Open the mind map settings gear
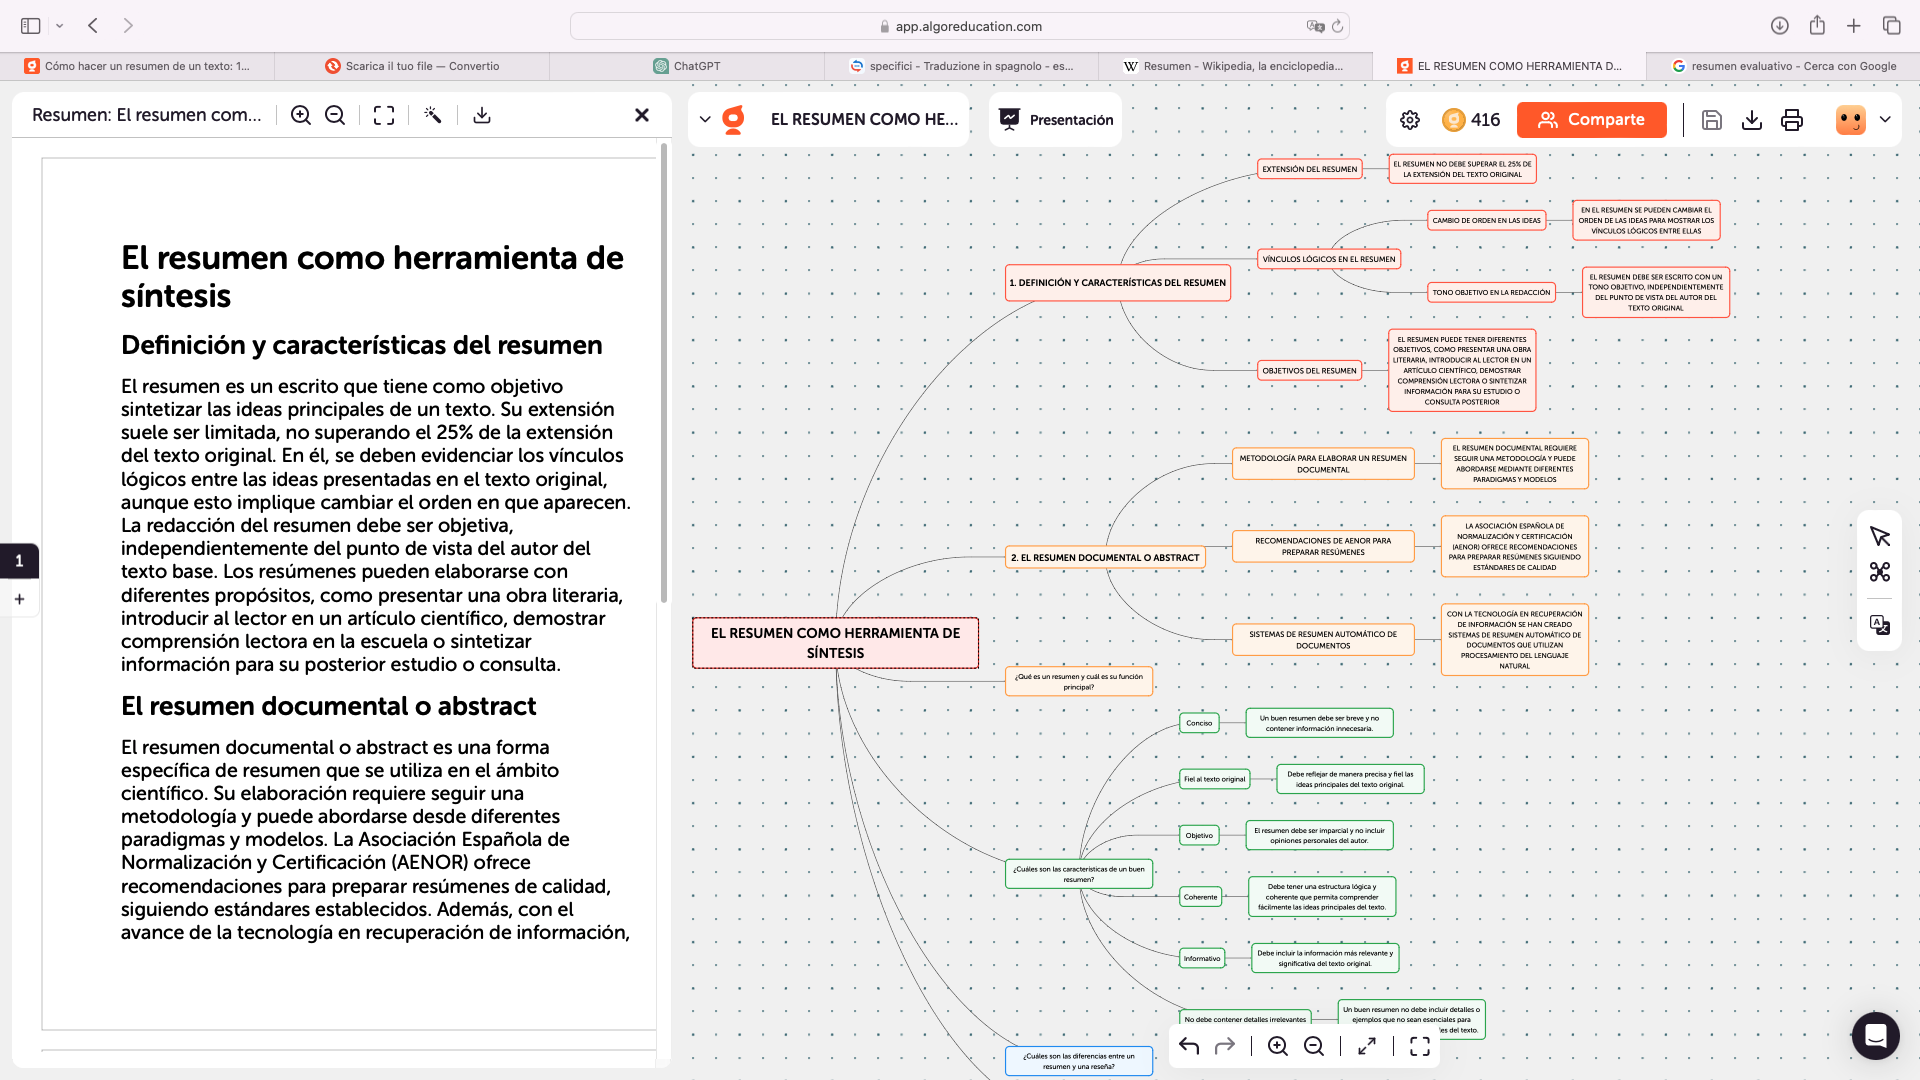 click(x=1410, y=119)
